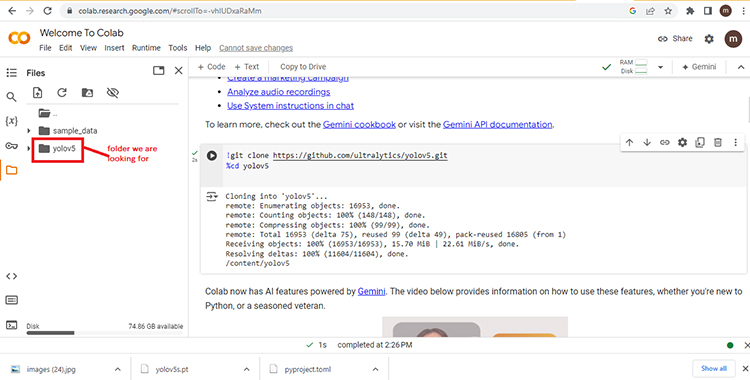Open the Help menu
Screen dimensions: 750x380
click(x=203, y=48)
